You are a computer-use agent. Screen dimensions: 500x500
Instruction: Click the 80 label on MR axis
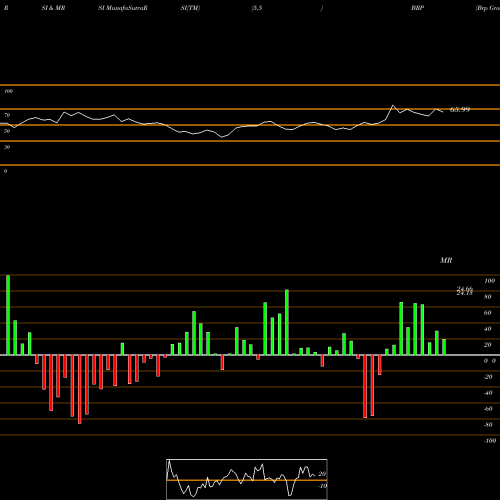488,297
